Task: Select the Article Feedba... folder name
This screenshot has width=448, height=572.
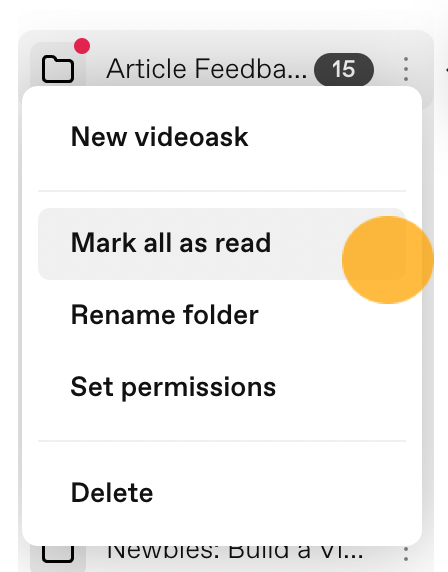Action: coord(206,69)
